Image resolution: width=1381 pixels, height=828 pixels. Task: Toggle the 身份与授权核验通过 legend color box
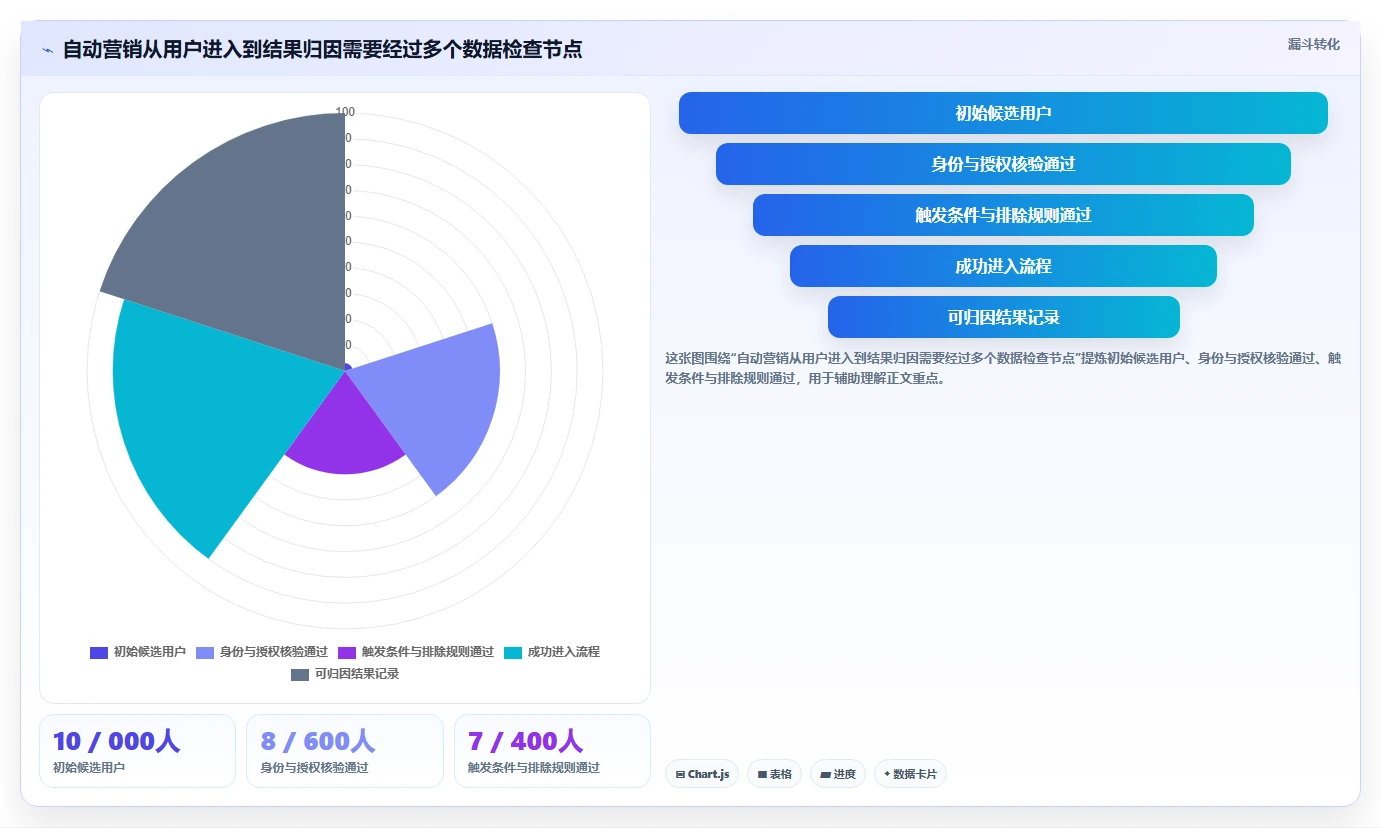pyautogui.click(x=205, y=652)
